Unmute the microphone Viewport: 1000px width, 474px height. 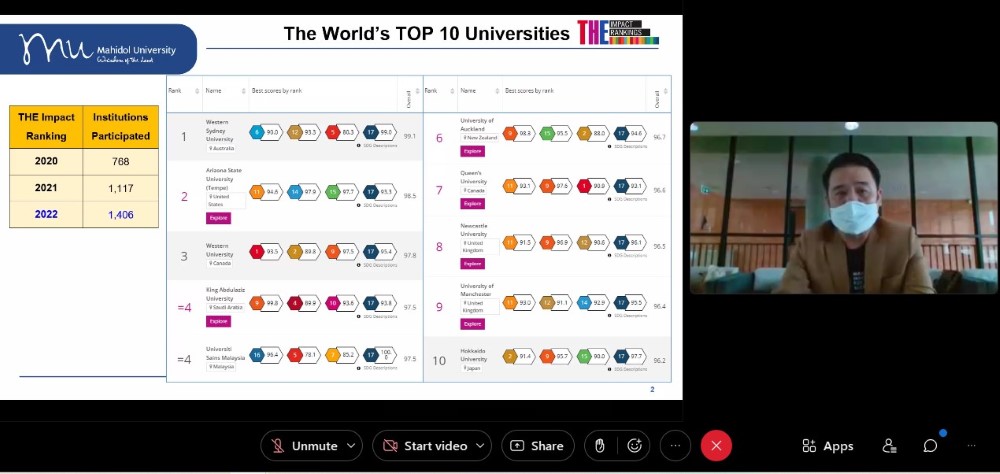(x=303, y=446)
